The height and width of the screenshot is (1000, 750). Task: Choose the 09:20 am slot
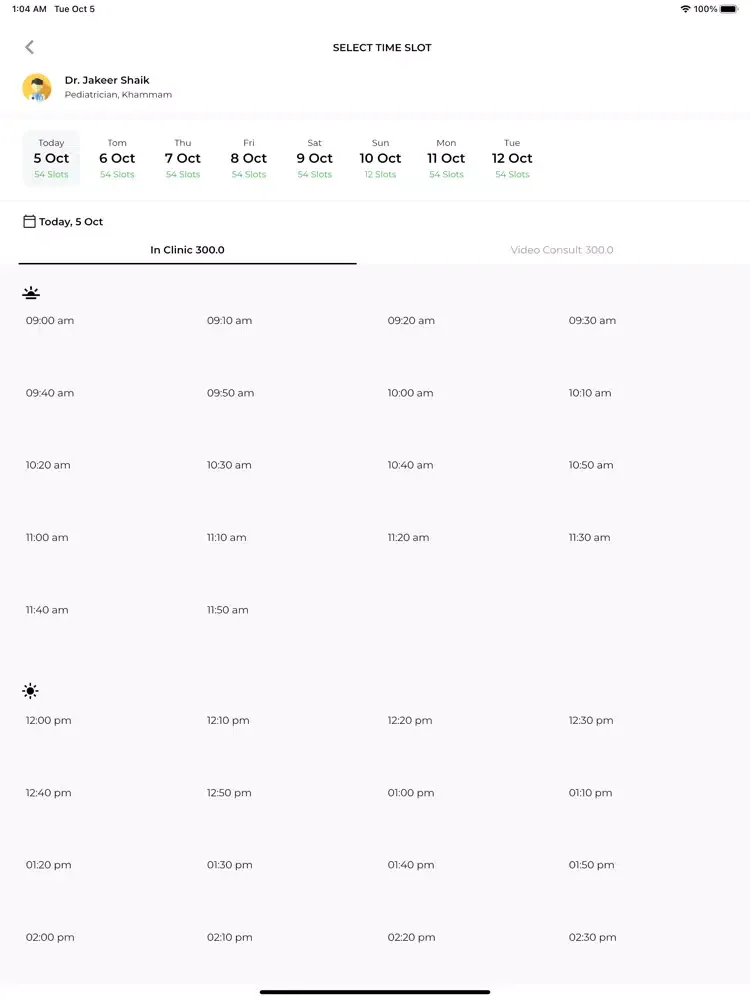point(411,321)
